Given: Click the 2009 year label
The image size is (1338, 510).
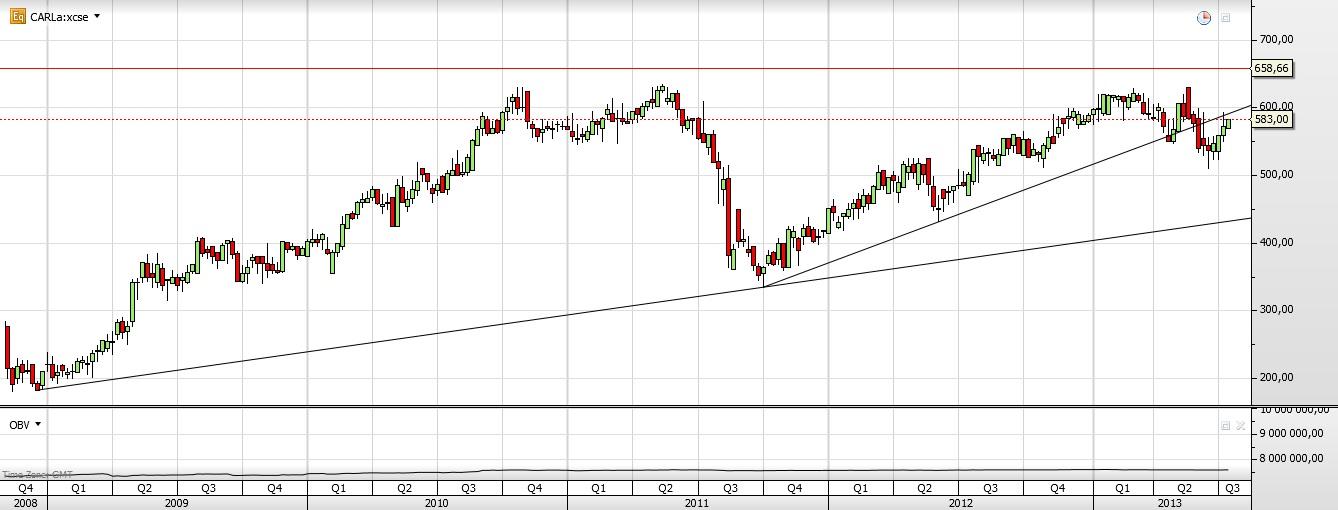Looking at the screenshot, I should pos(177,503).
